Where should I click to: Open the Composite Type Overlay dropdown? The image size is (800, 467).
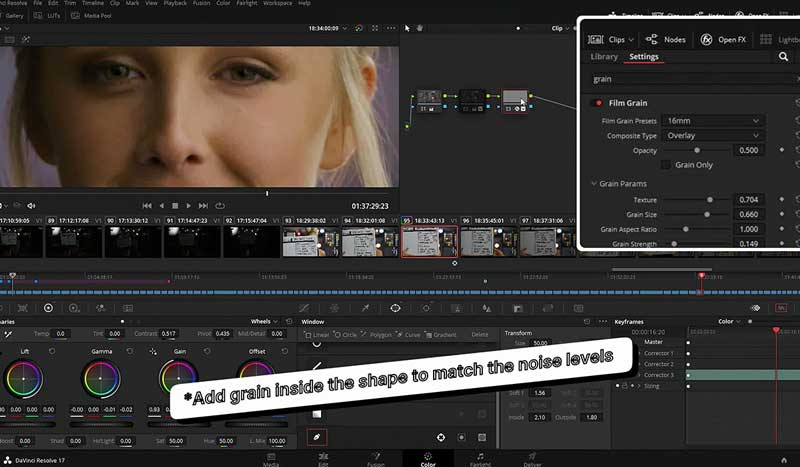[713, 136]
